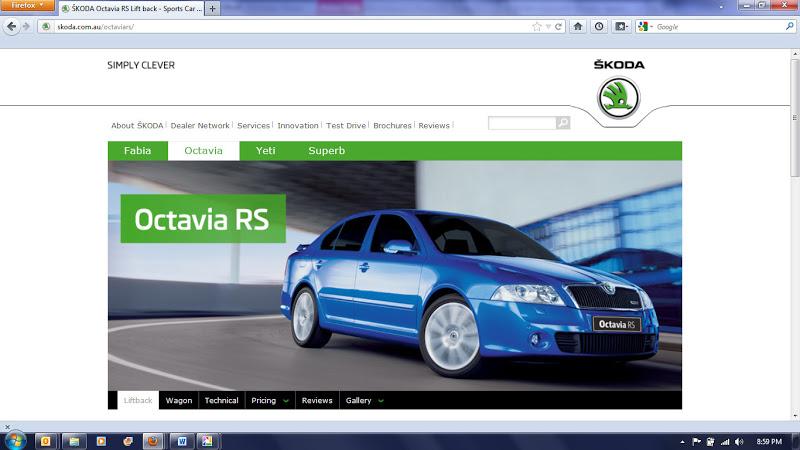Open the Firefox menu button
Screen dimensions: 800x450
[27, 6]
